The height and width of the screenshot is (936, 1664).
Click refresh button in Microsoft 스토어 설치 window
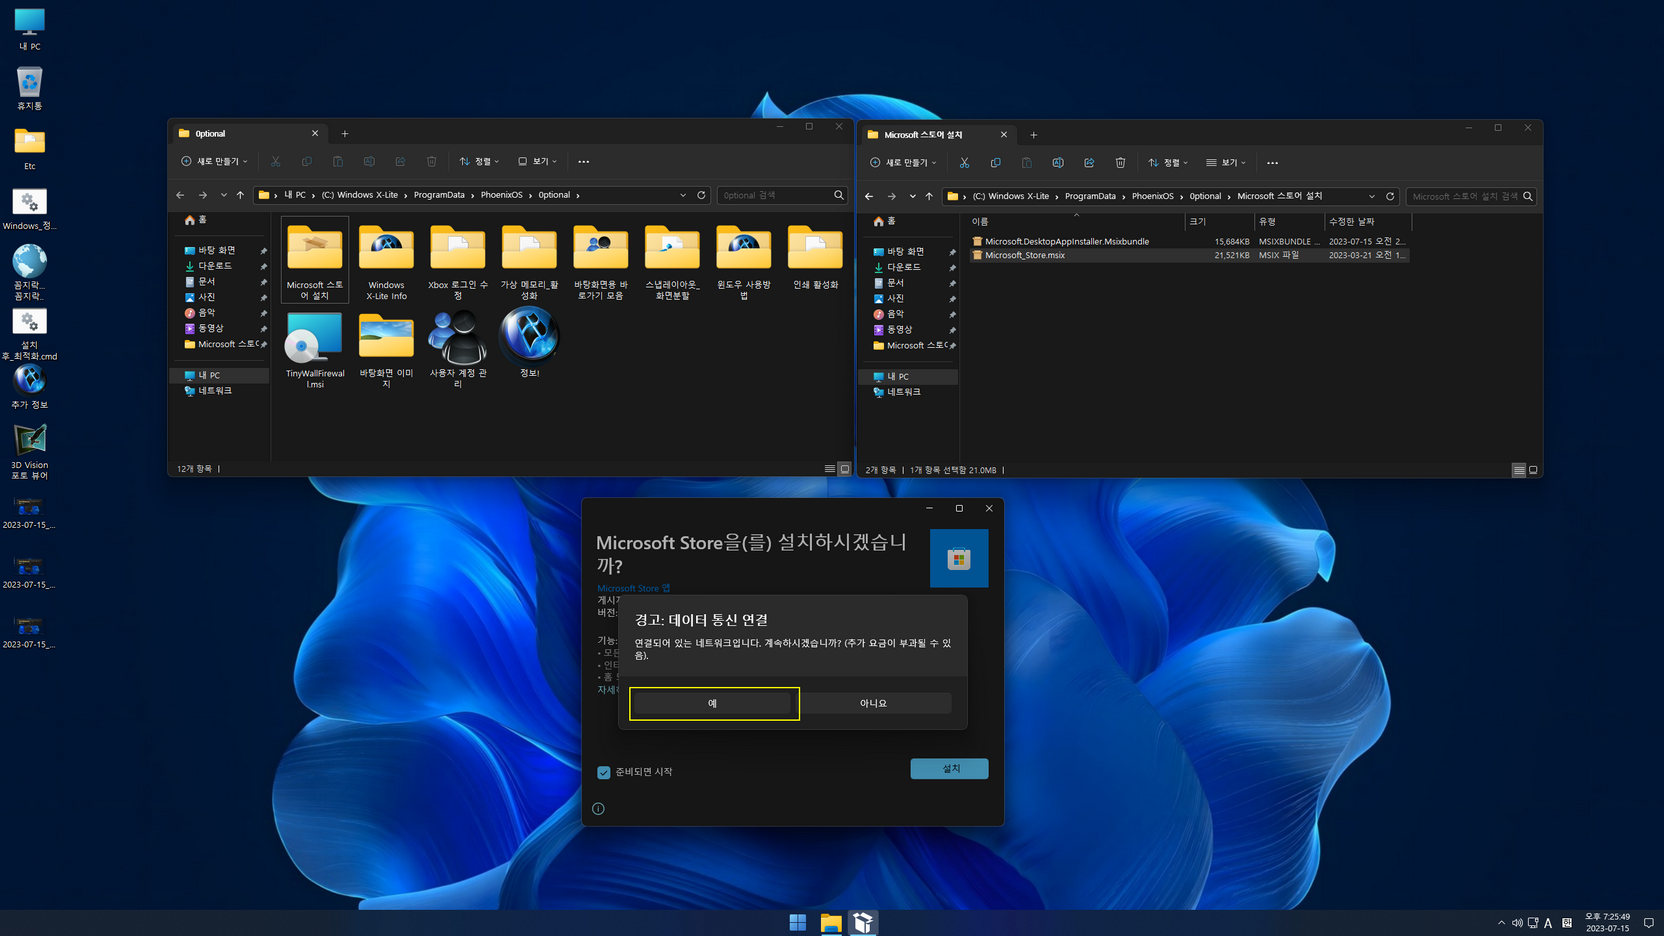tap(1390, 196)
